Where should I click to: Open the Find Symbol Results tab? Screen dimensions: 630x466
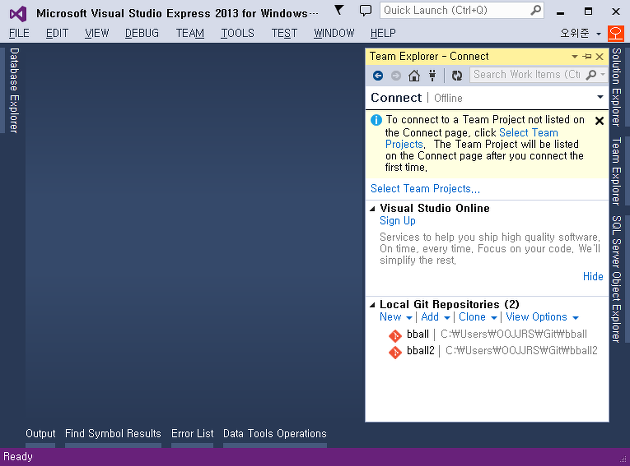113,433
